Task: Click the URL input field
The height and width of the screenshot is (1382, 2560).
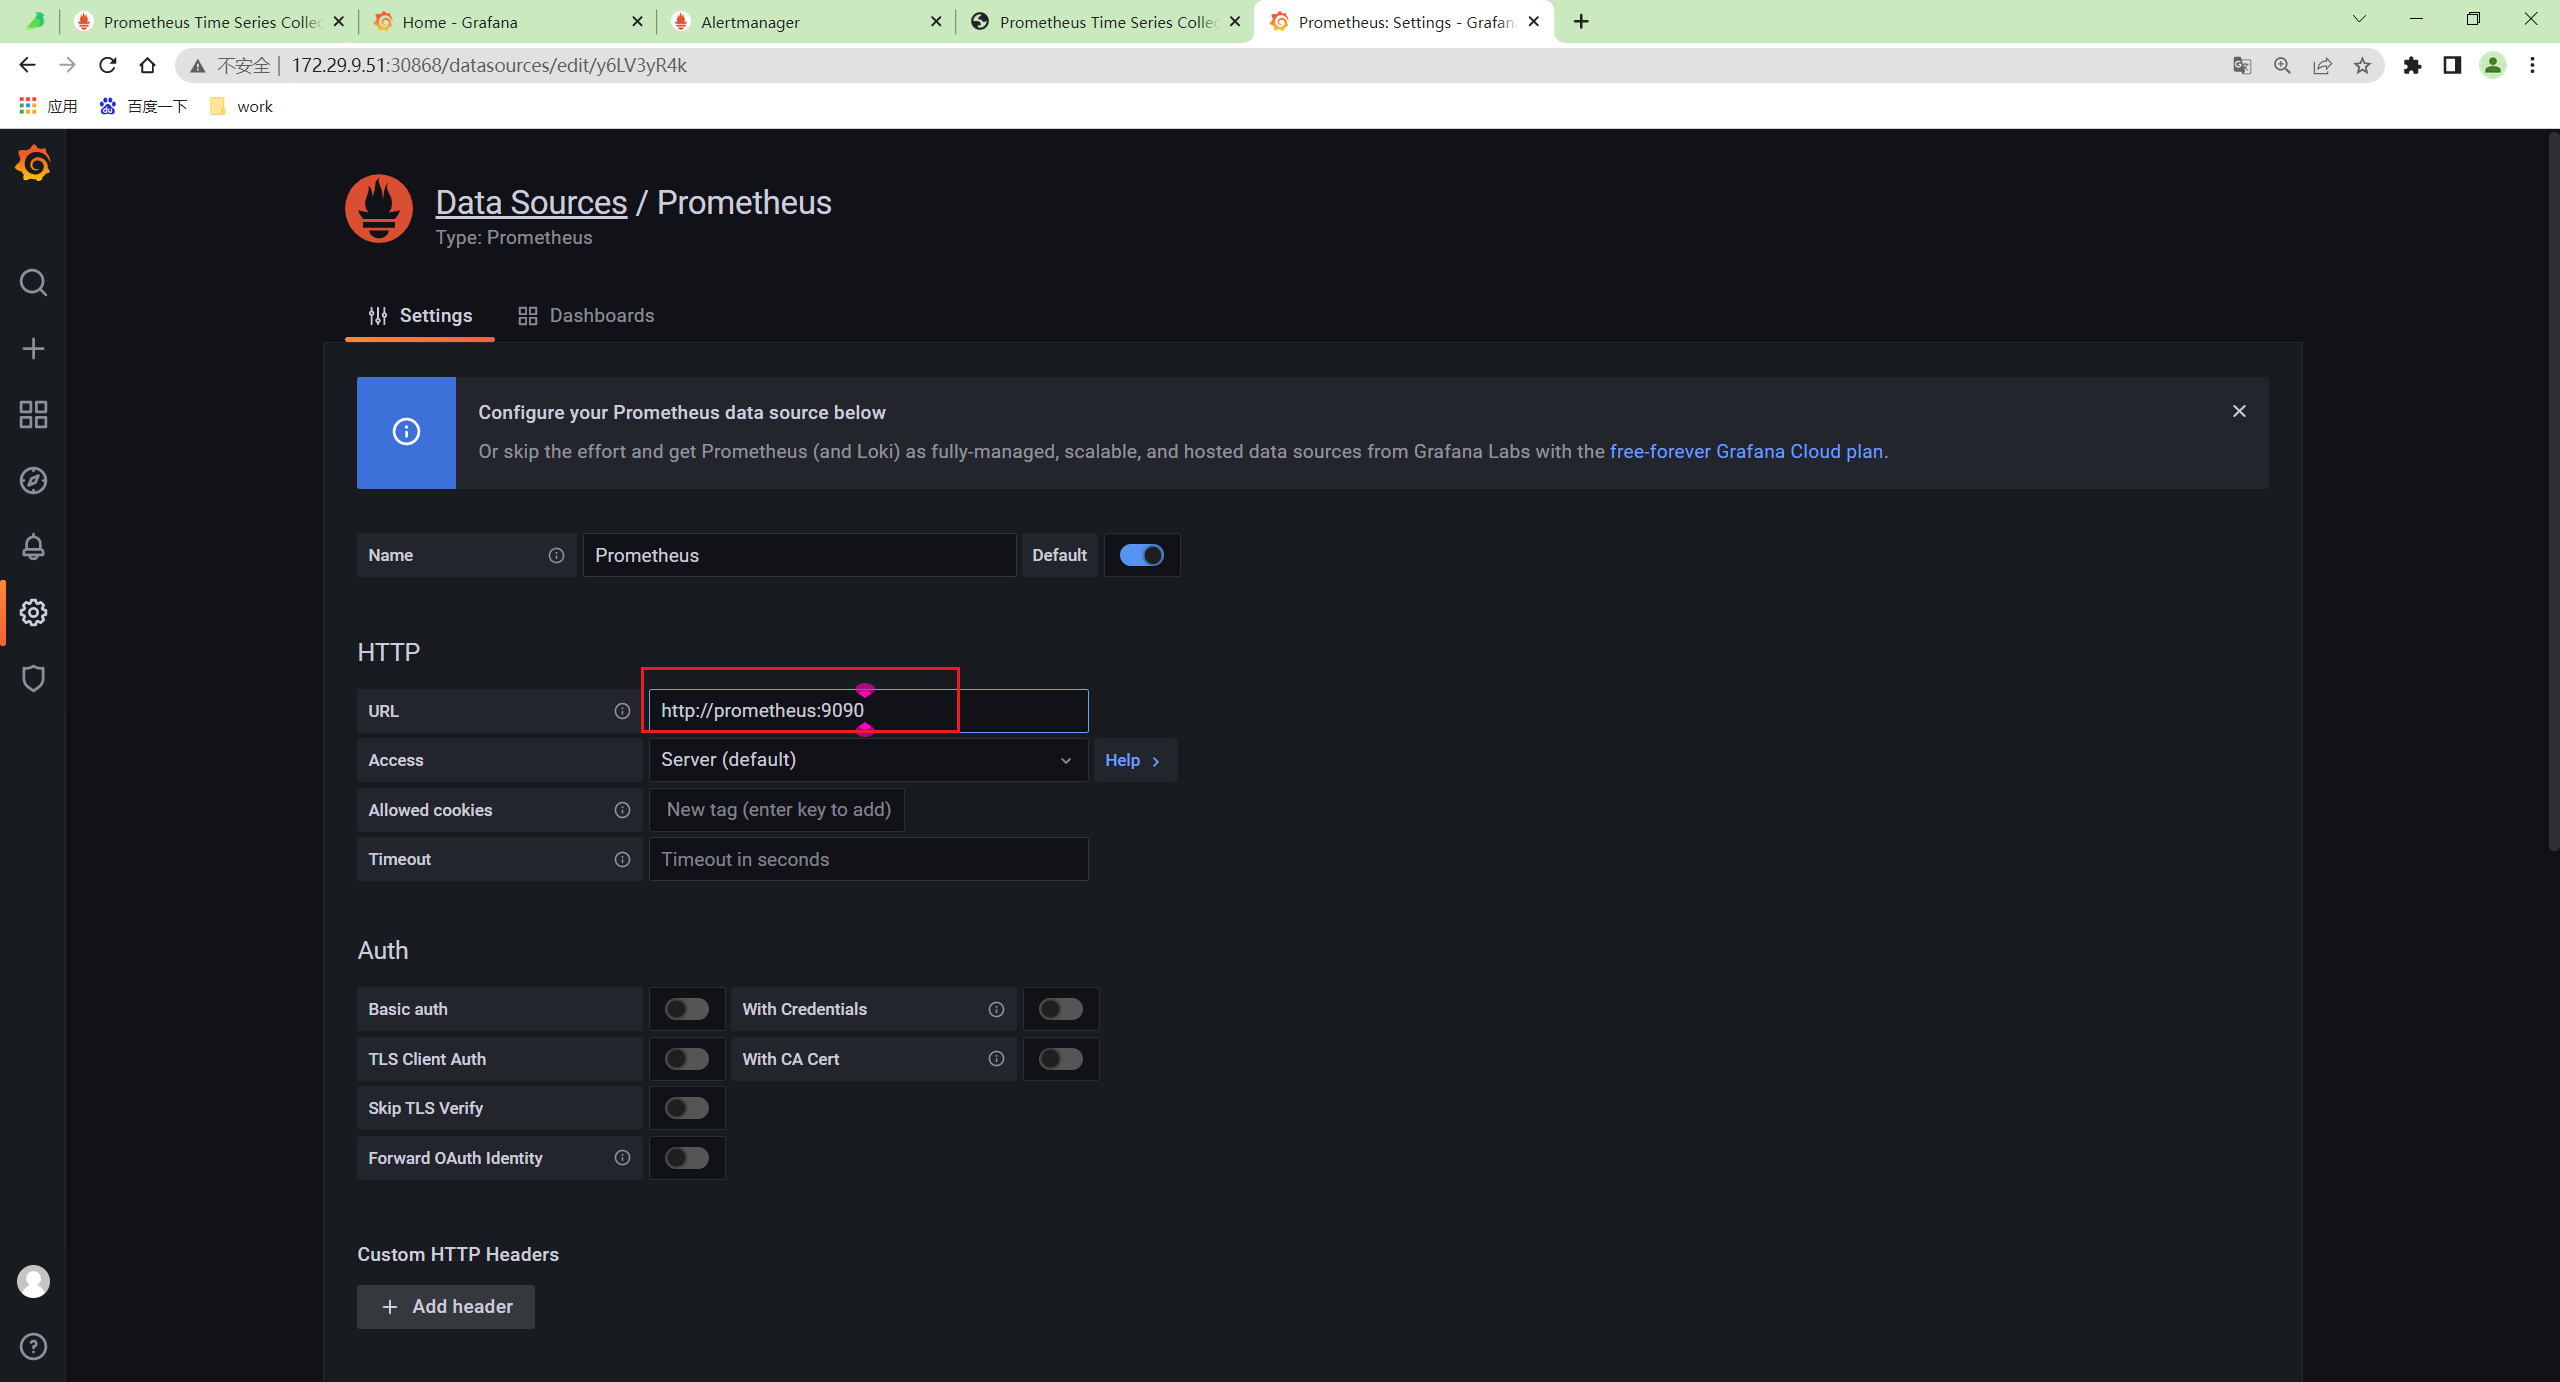Action: tap(868, 711)
